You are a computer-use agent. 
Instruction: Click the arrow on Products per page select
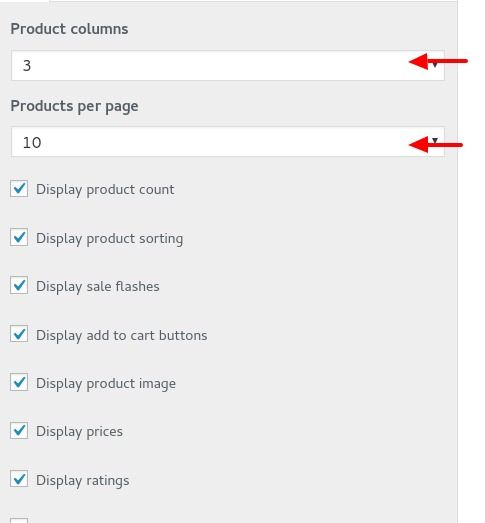click(x=435, y=141)
